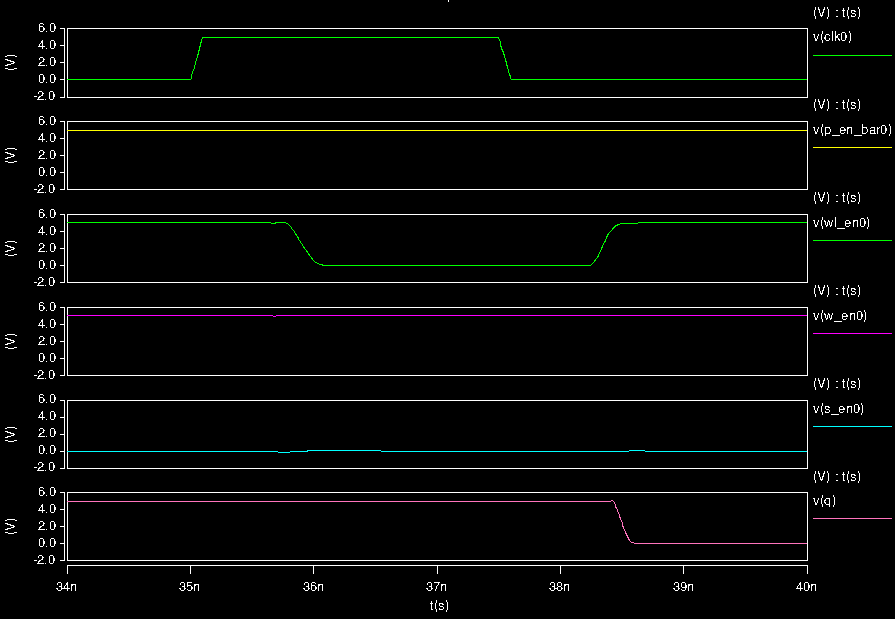Click the falling edge of the q waveform

[x=622, y=522]
